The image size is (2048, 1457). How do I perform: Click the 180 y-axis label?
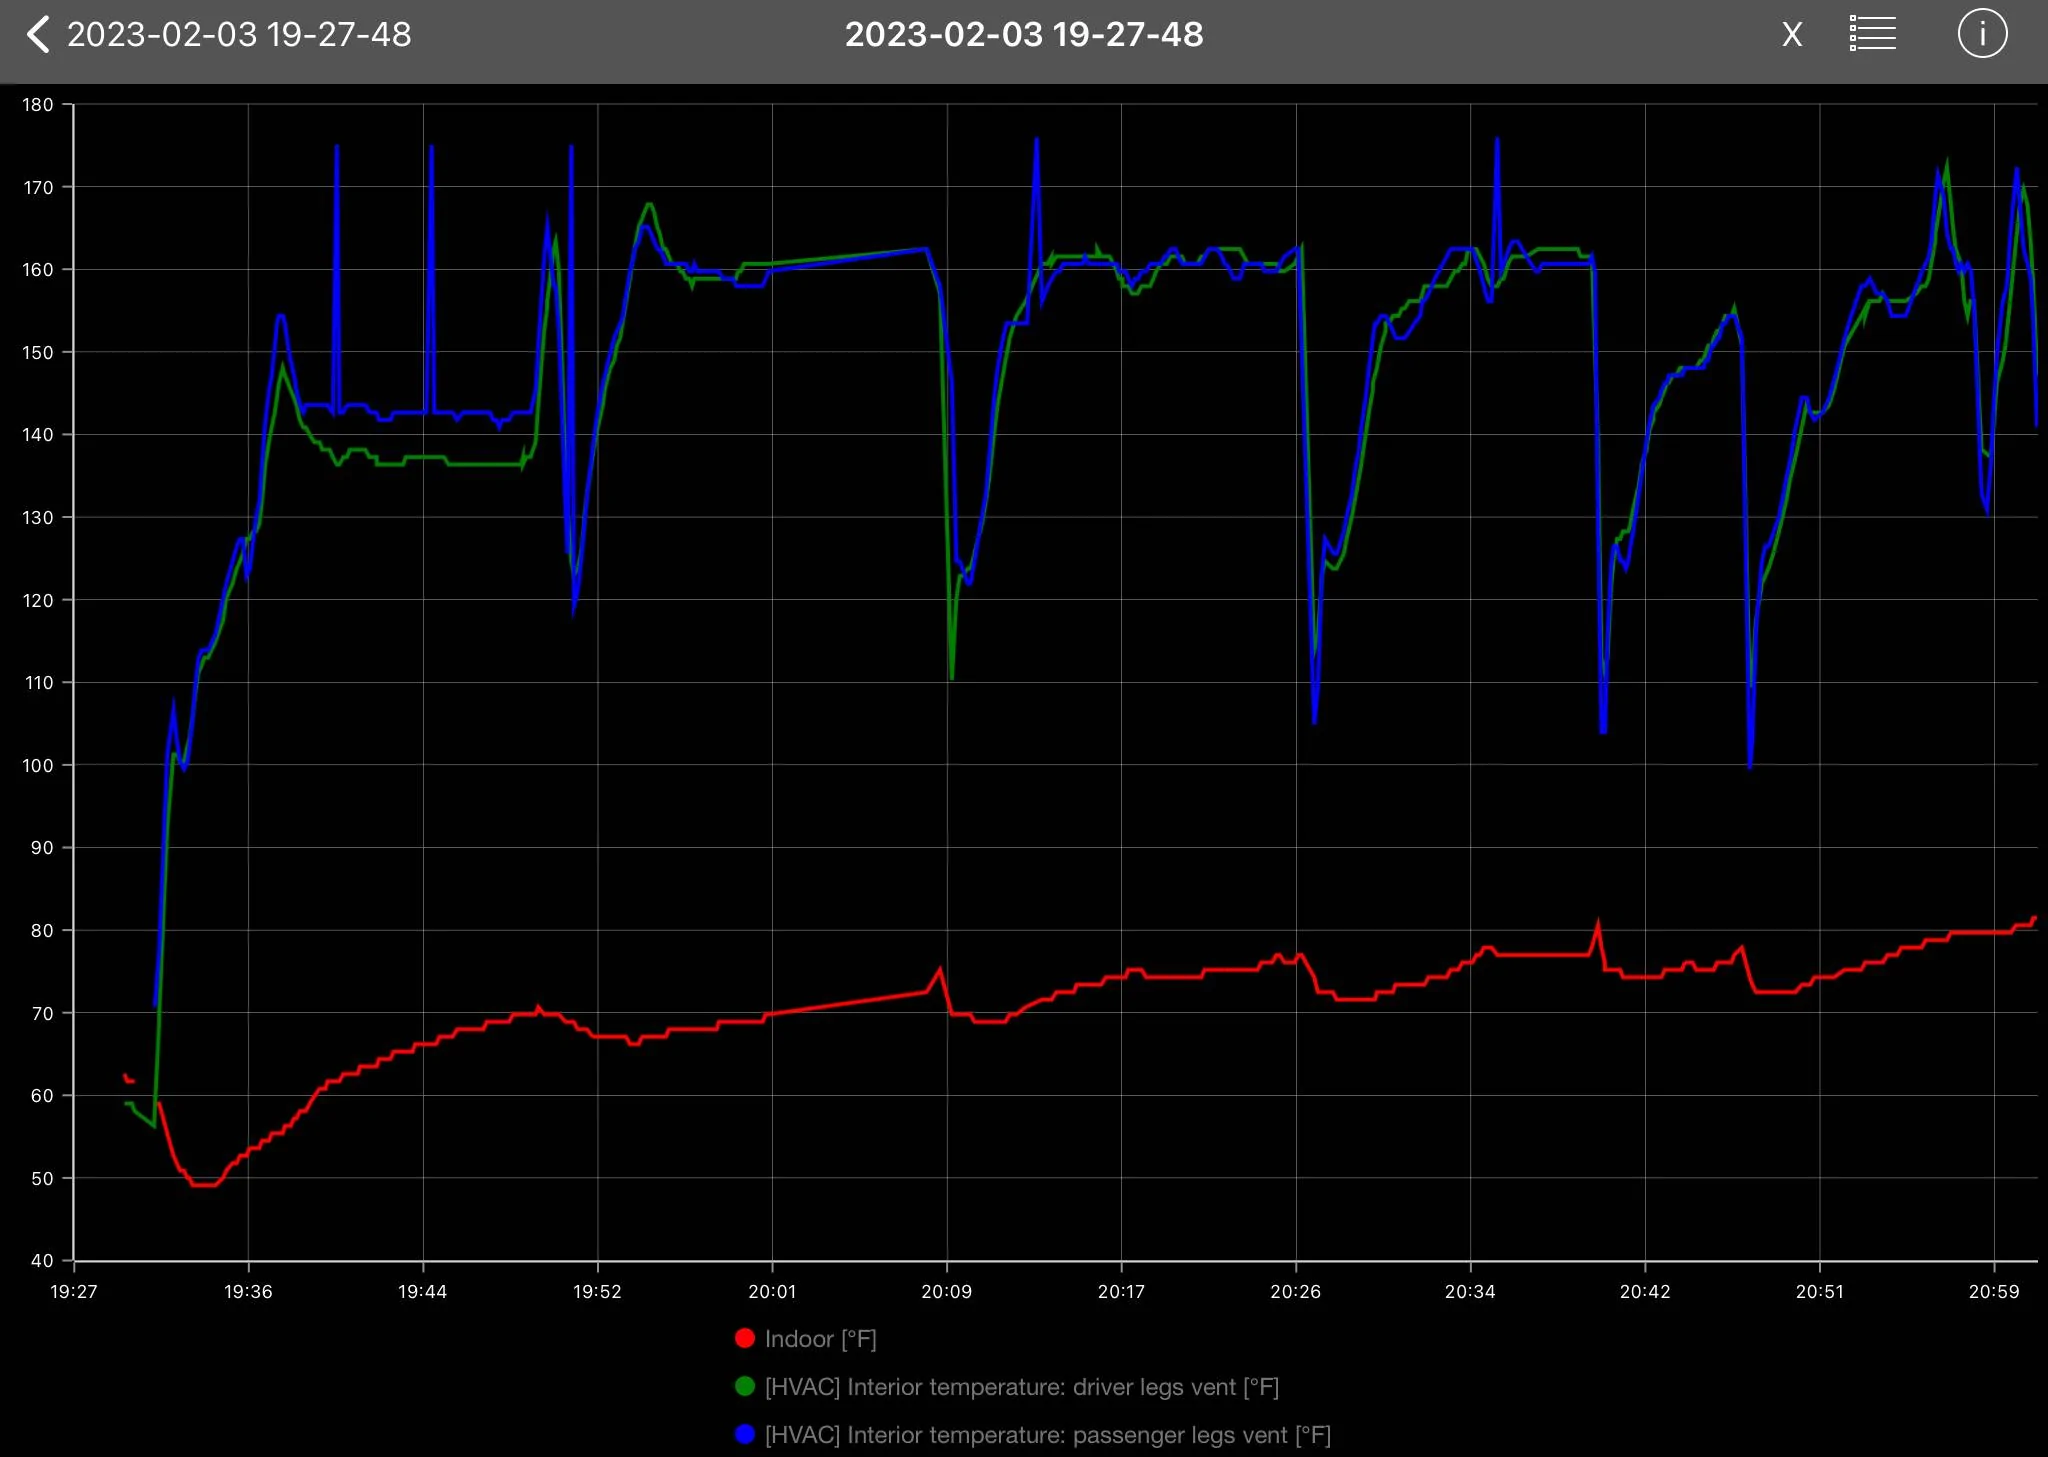click(38, 105)
